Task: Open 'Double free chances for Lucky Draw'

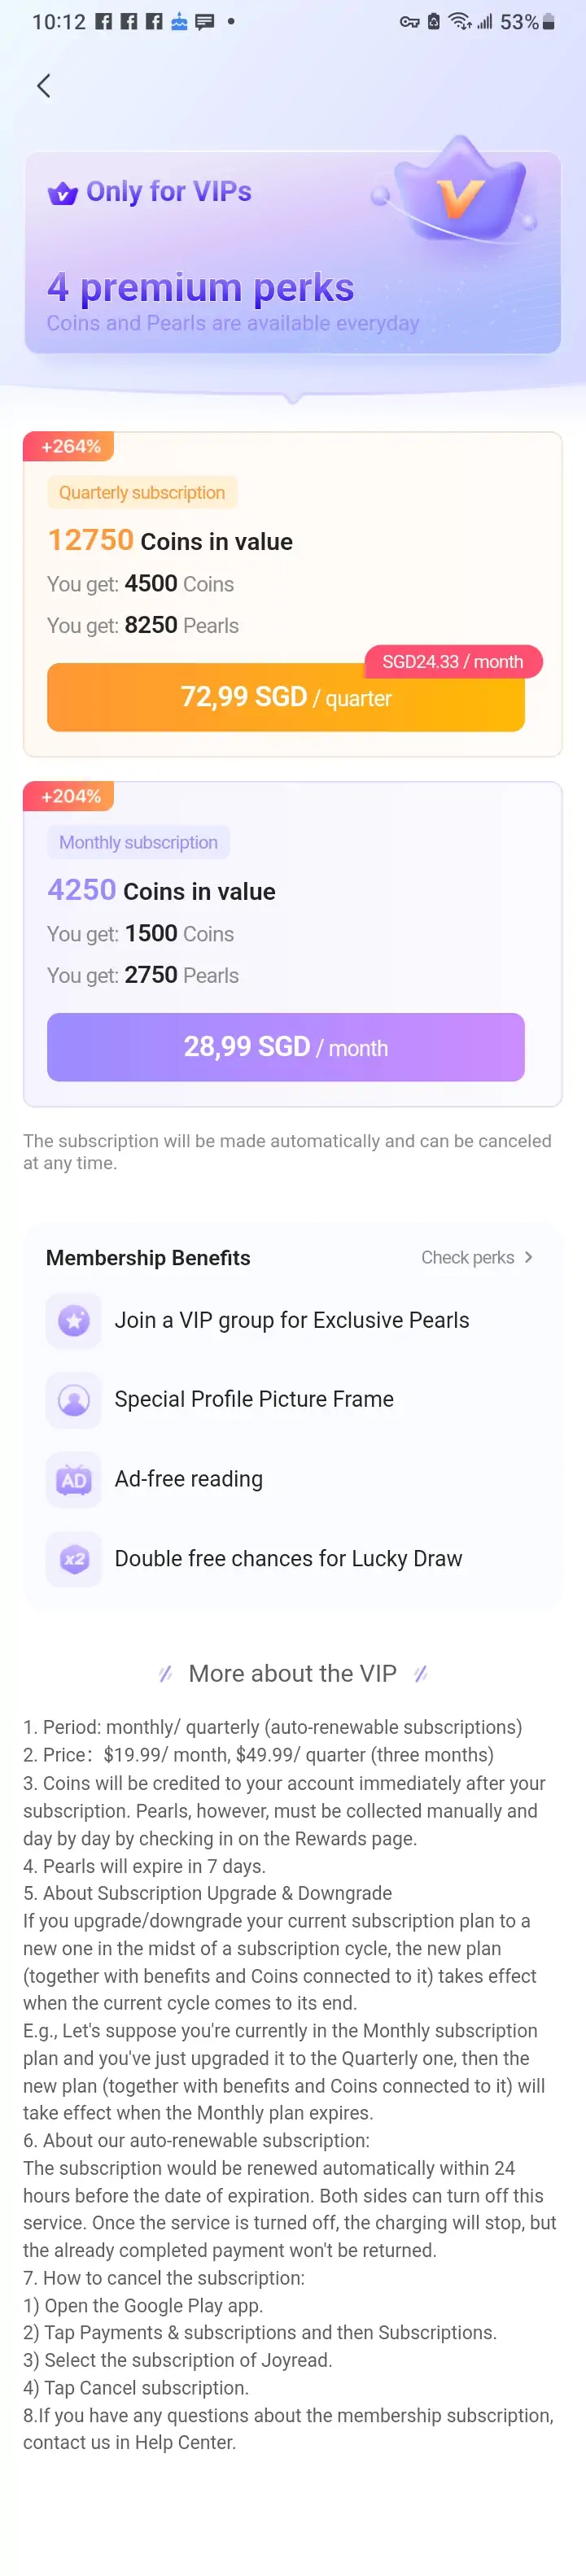Action: click(288, 1559)
